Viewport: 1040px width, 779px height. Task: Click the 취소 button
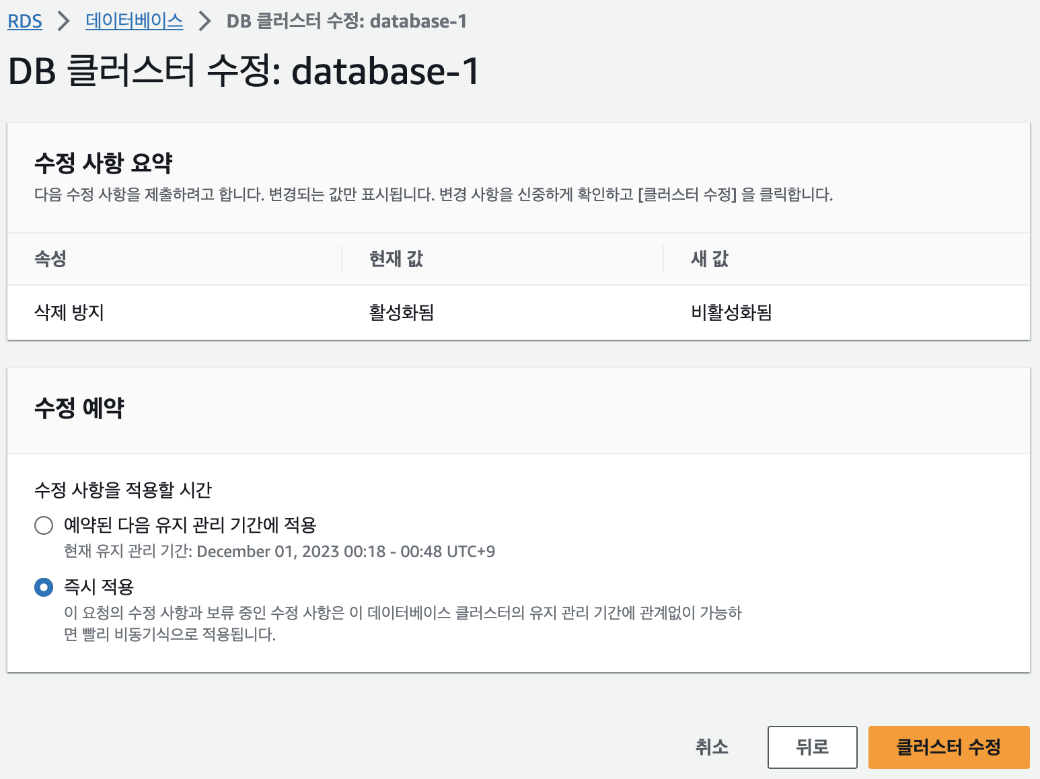tap(712, 747)
